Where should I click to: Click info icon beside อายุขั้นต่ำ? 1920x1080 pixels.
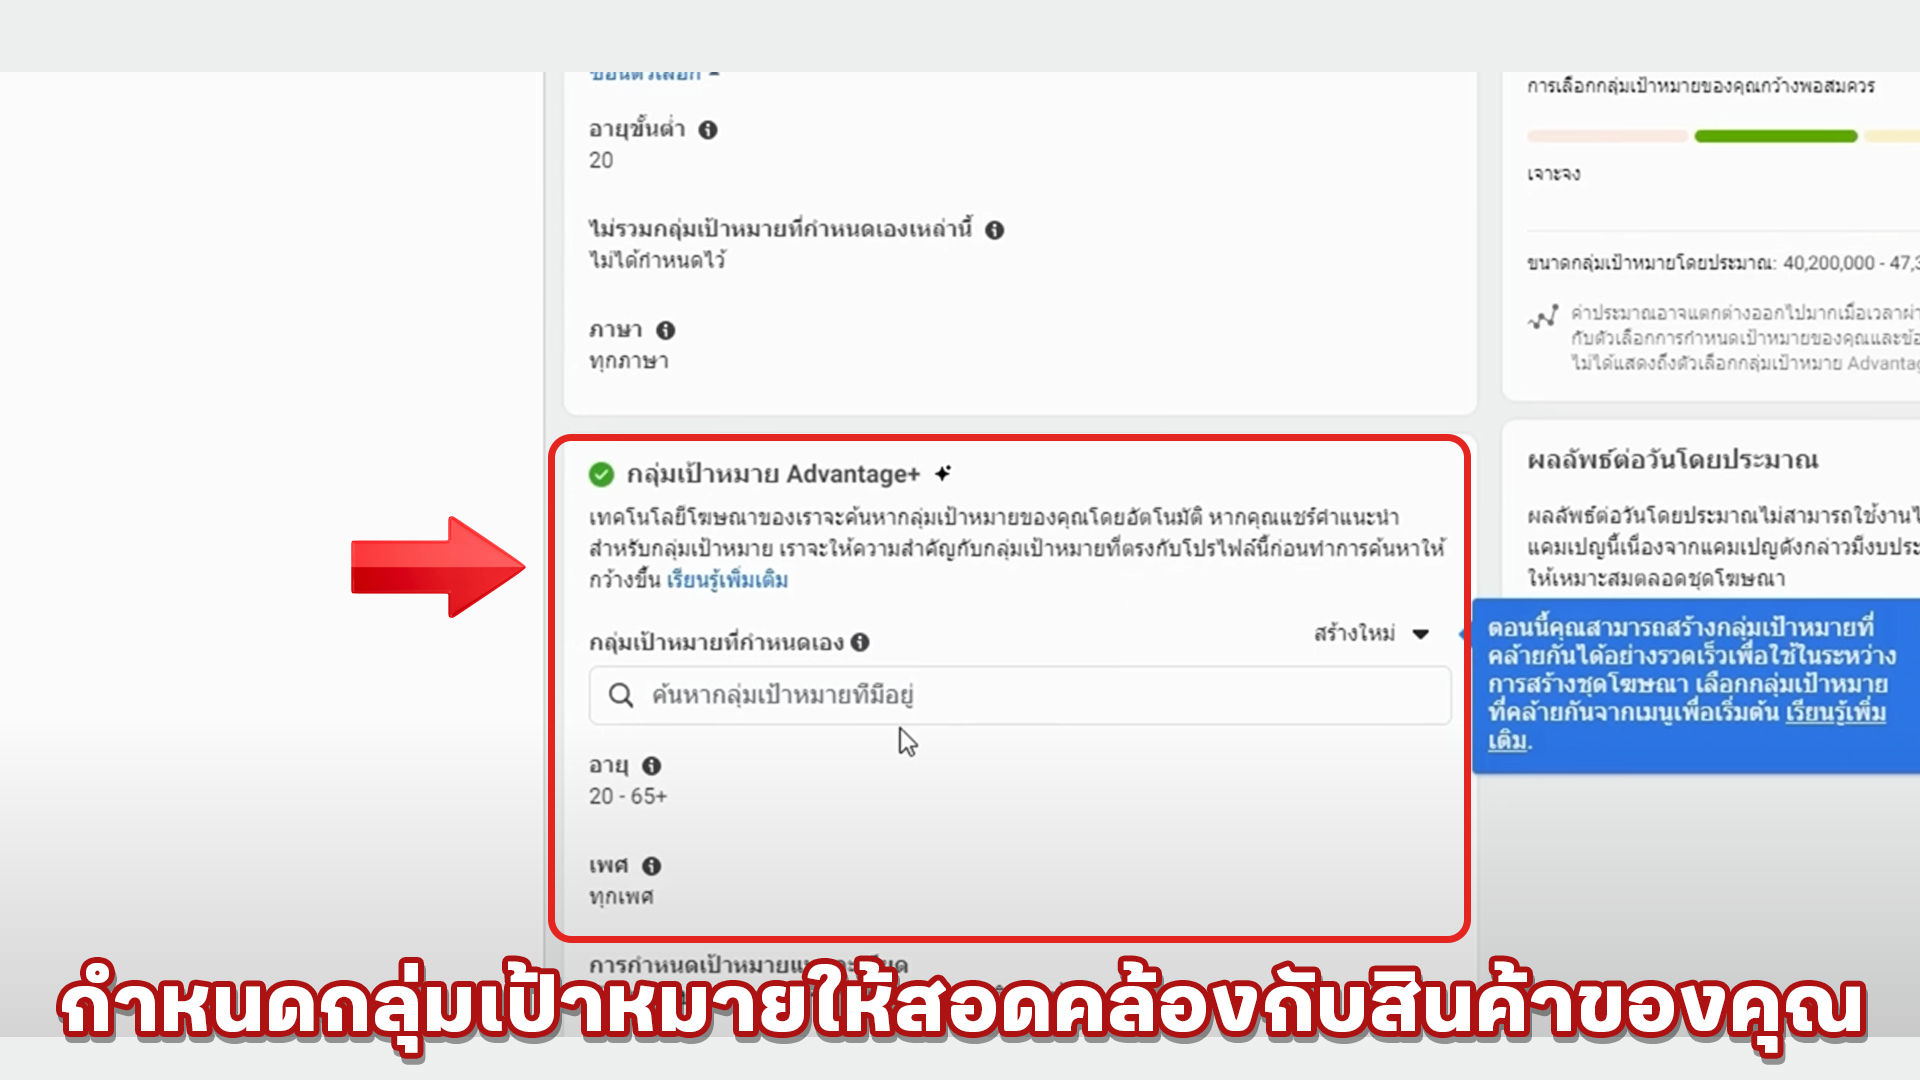tap(708, 130)
